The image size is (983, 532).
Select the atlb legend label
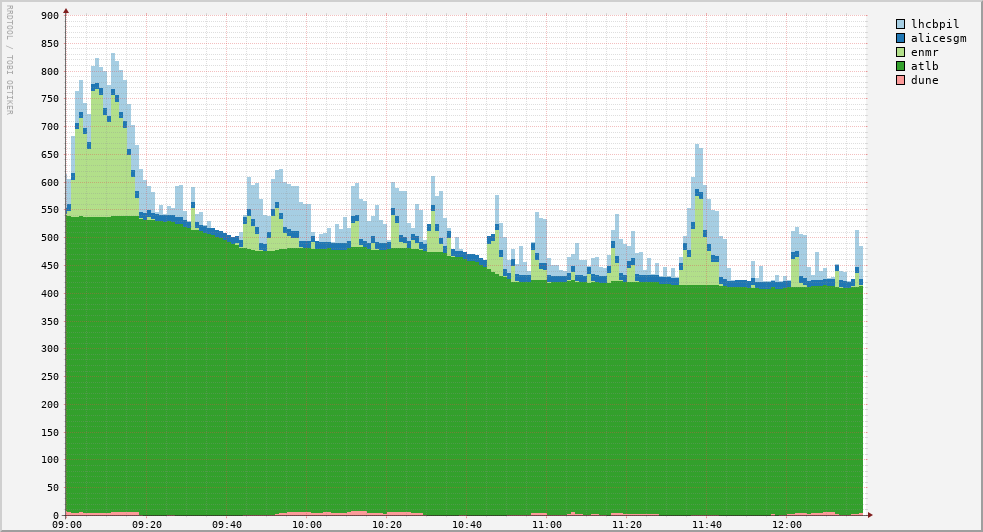(x=924, y=66)
